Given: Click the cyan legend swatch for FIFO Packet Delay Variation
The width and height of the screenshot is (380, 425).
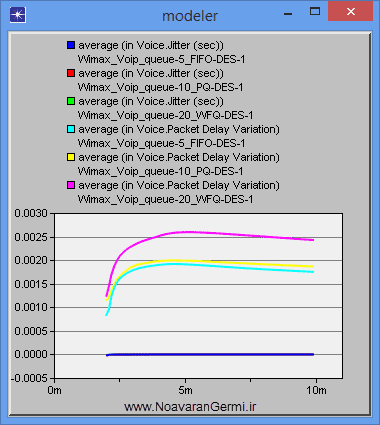Looking at the screenshot, I should tap(71, 129).
